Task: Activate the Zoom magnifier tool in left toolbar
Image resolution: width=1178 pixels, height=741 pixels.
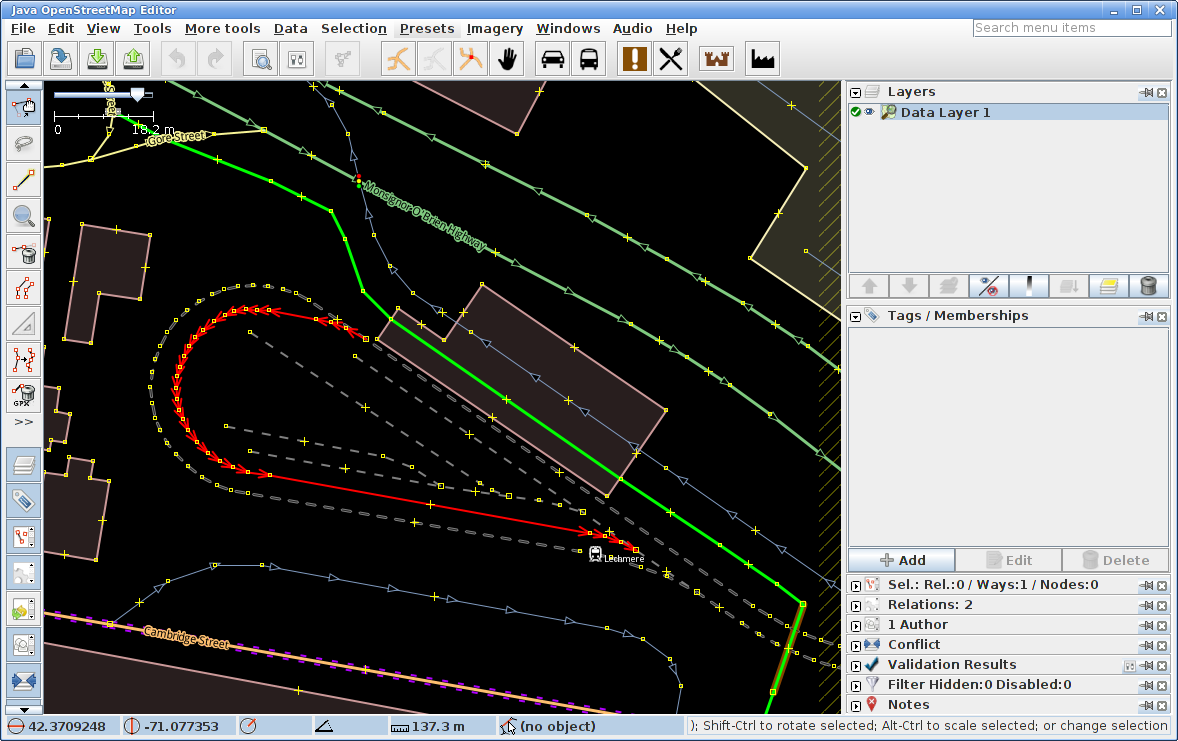Action: coord(24,215)
